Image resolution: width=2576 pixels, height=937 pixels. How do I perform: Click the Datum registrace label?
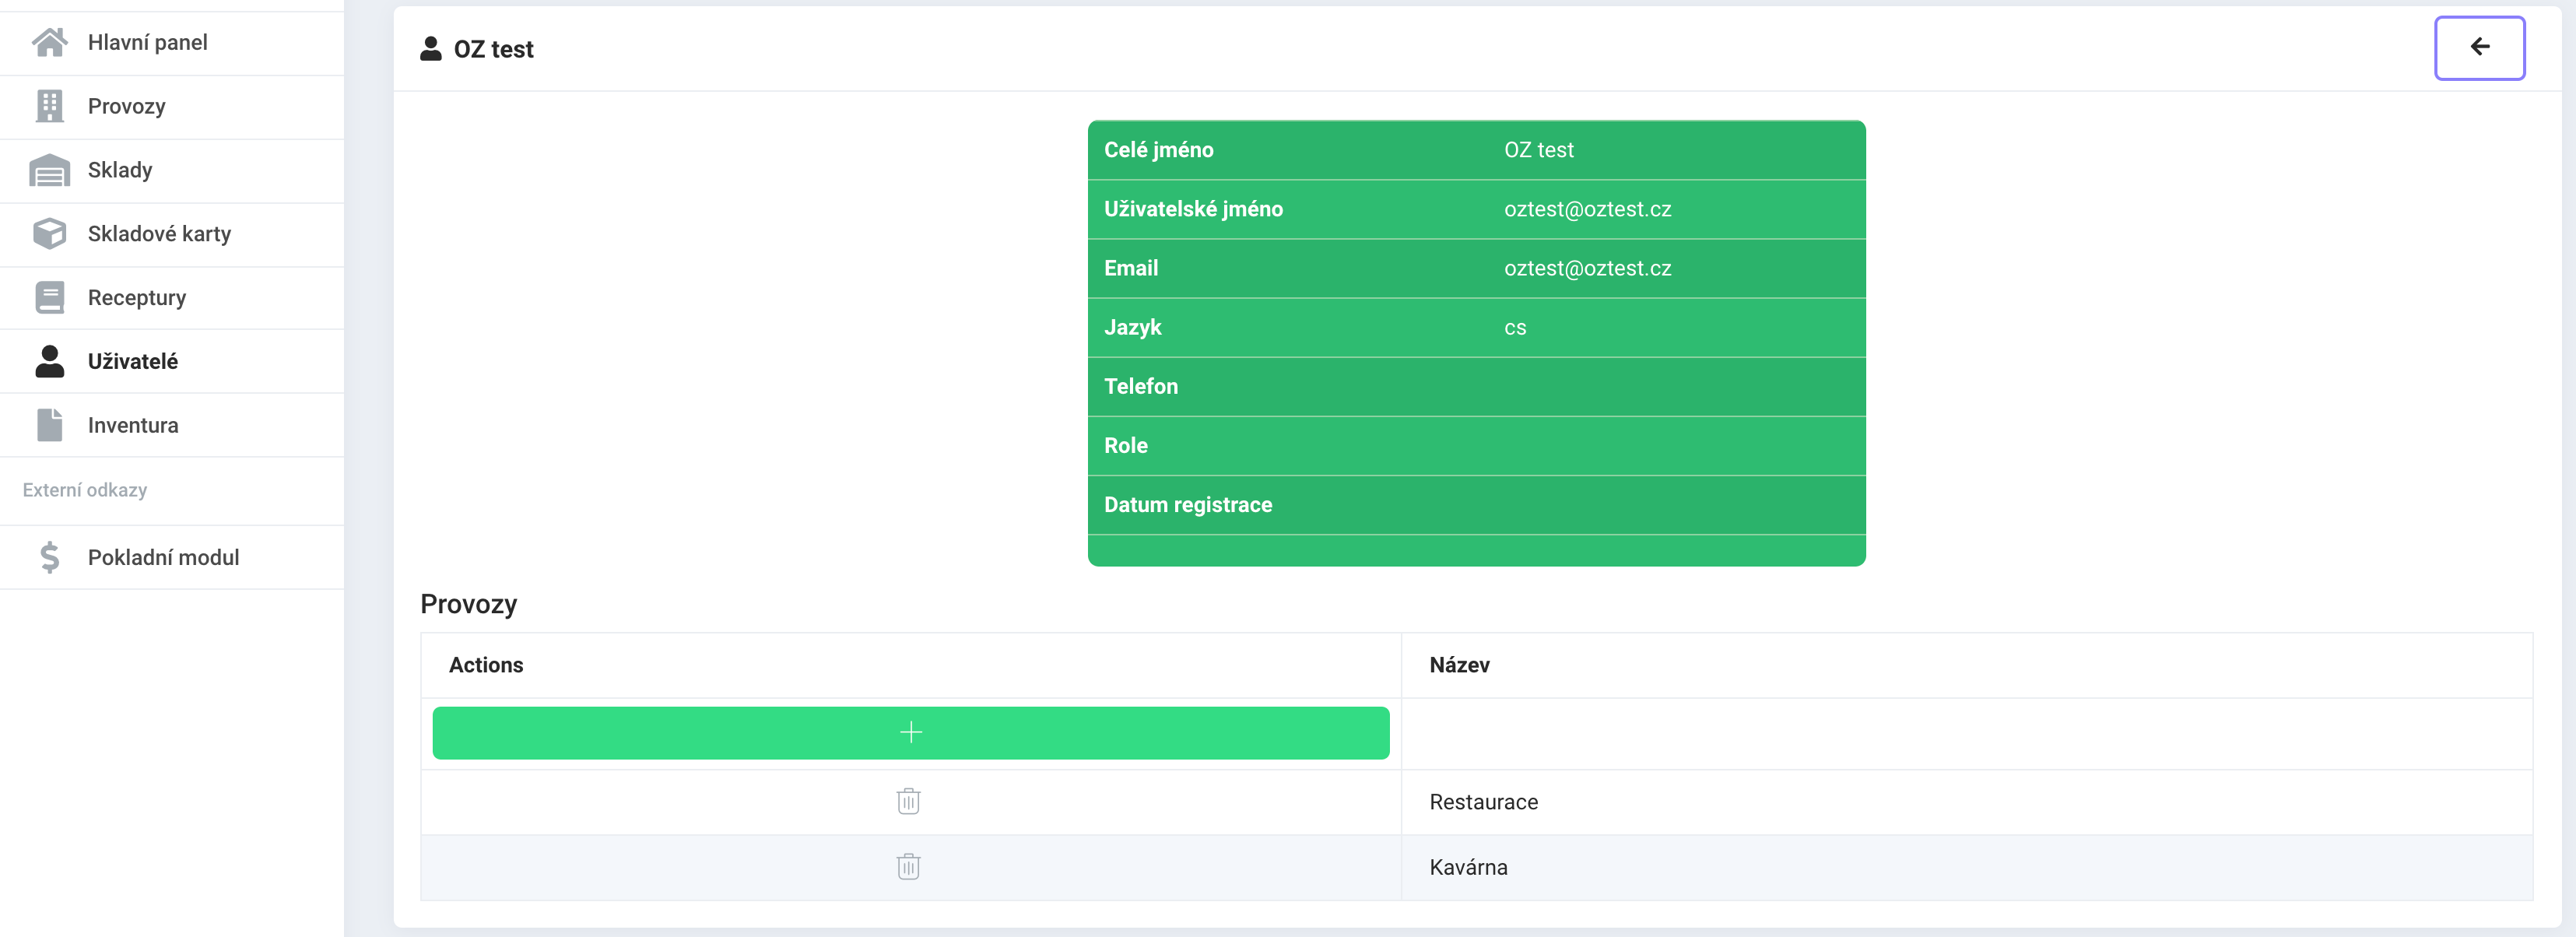coord(1187,505)
